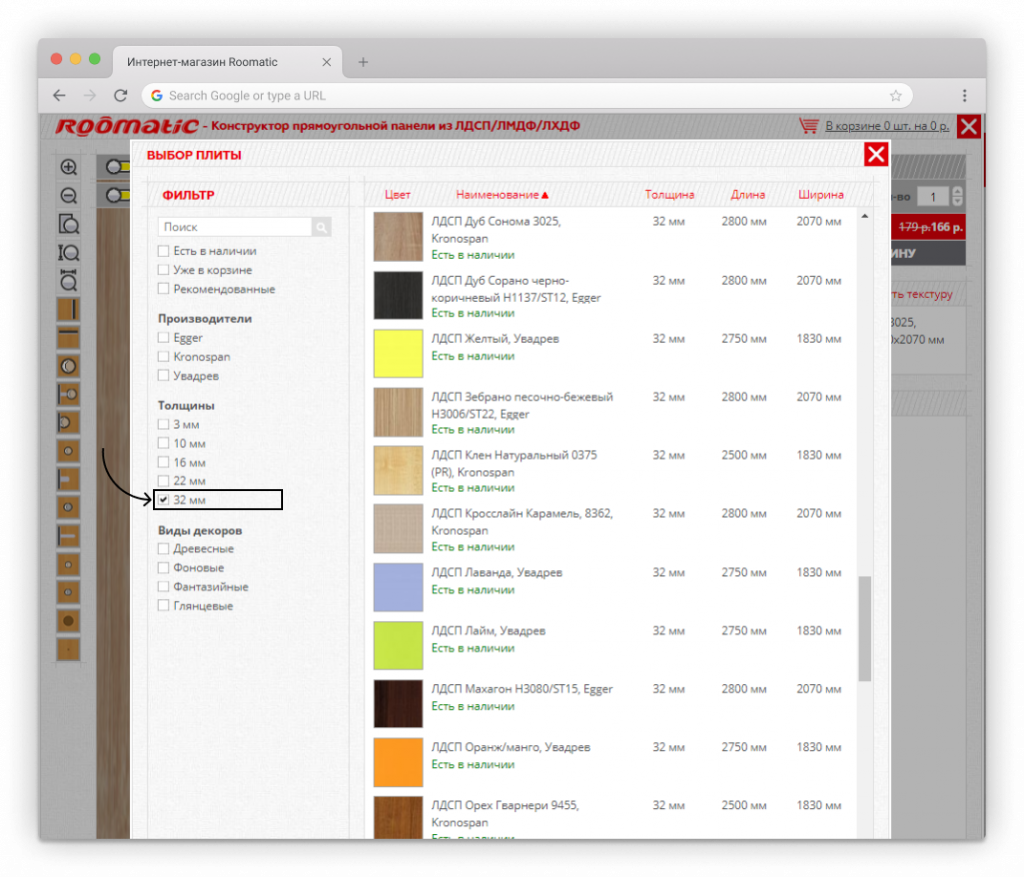The height and width of the screenshot is (877, 1024).
Task: Bookmark page with the star icon
Action: 895,96
